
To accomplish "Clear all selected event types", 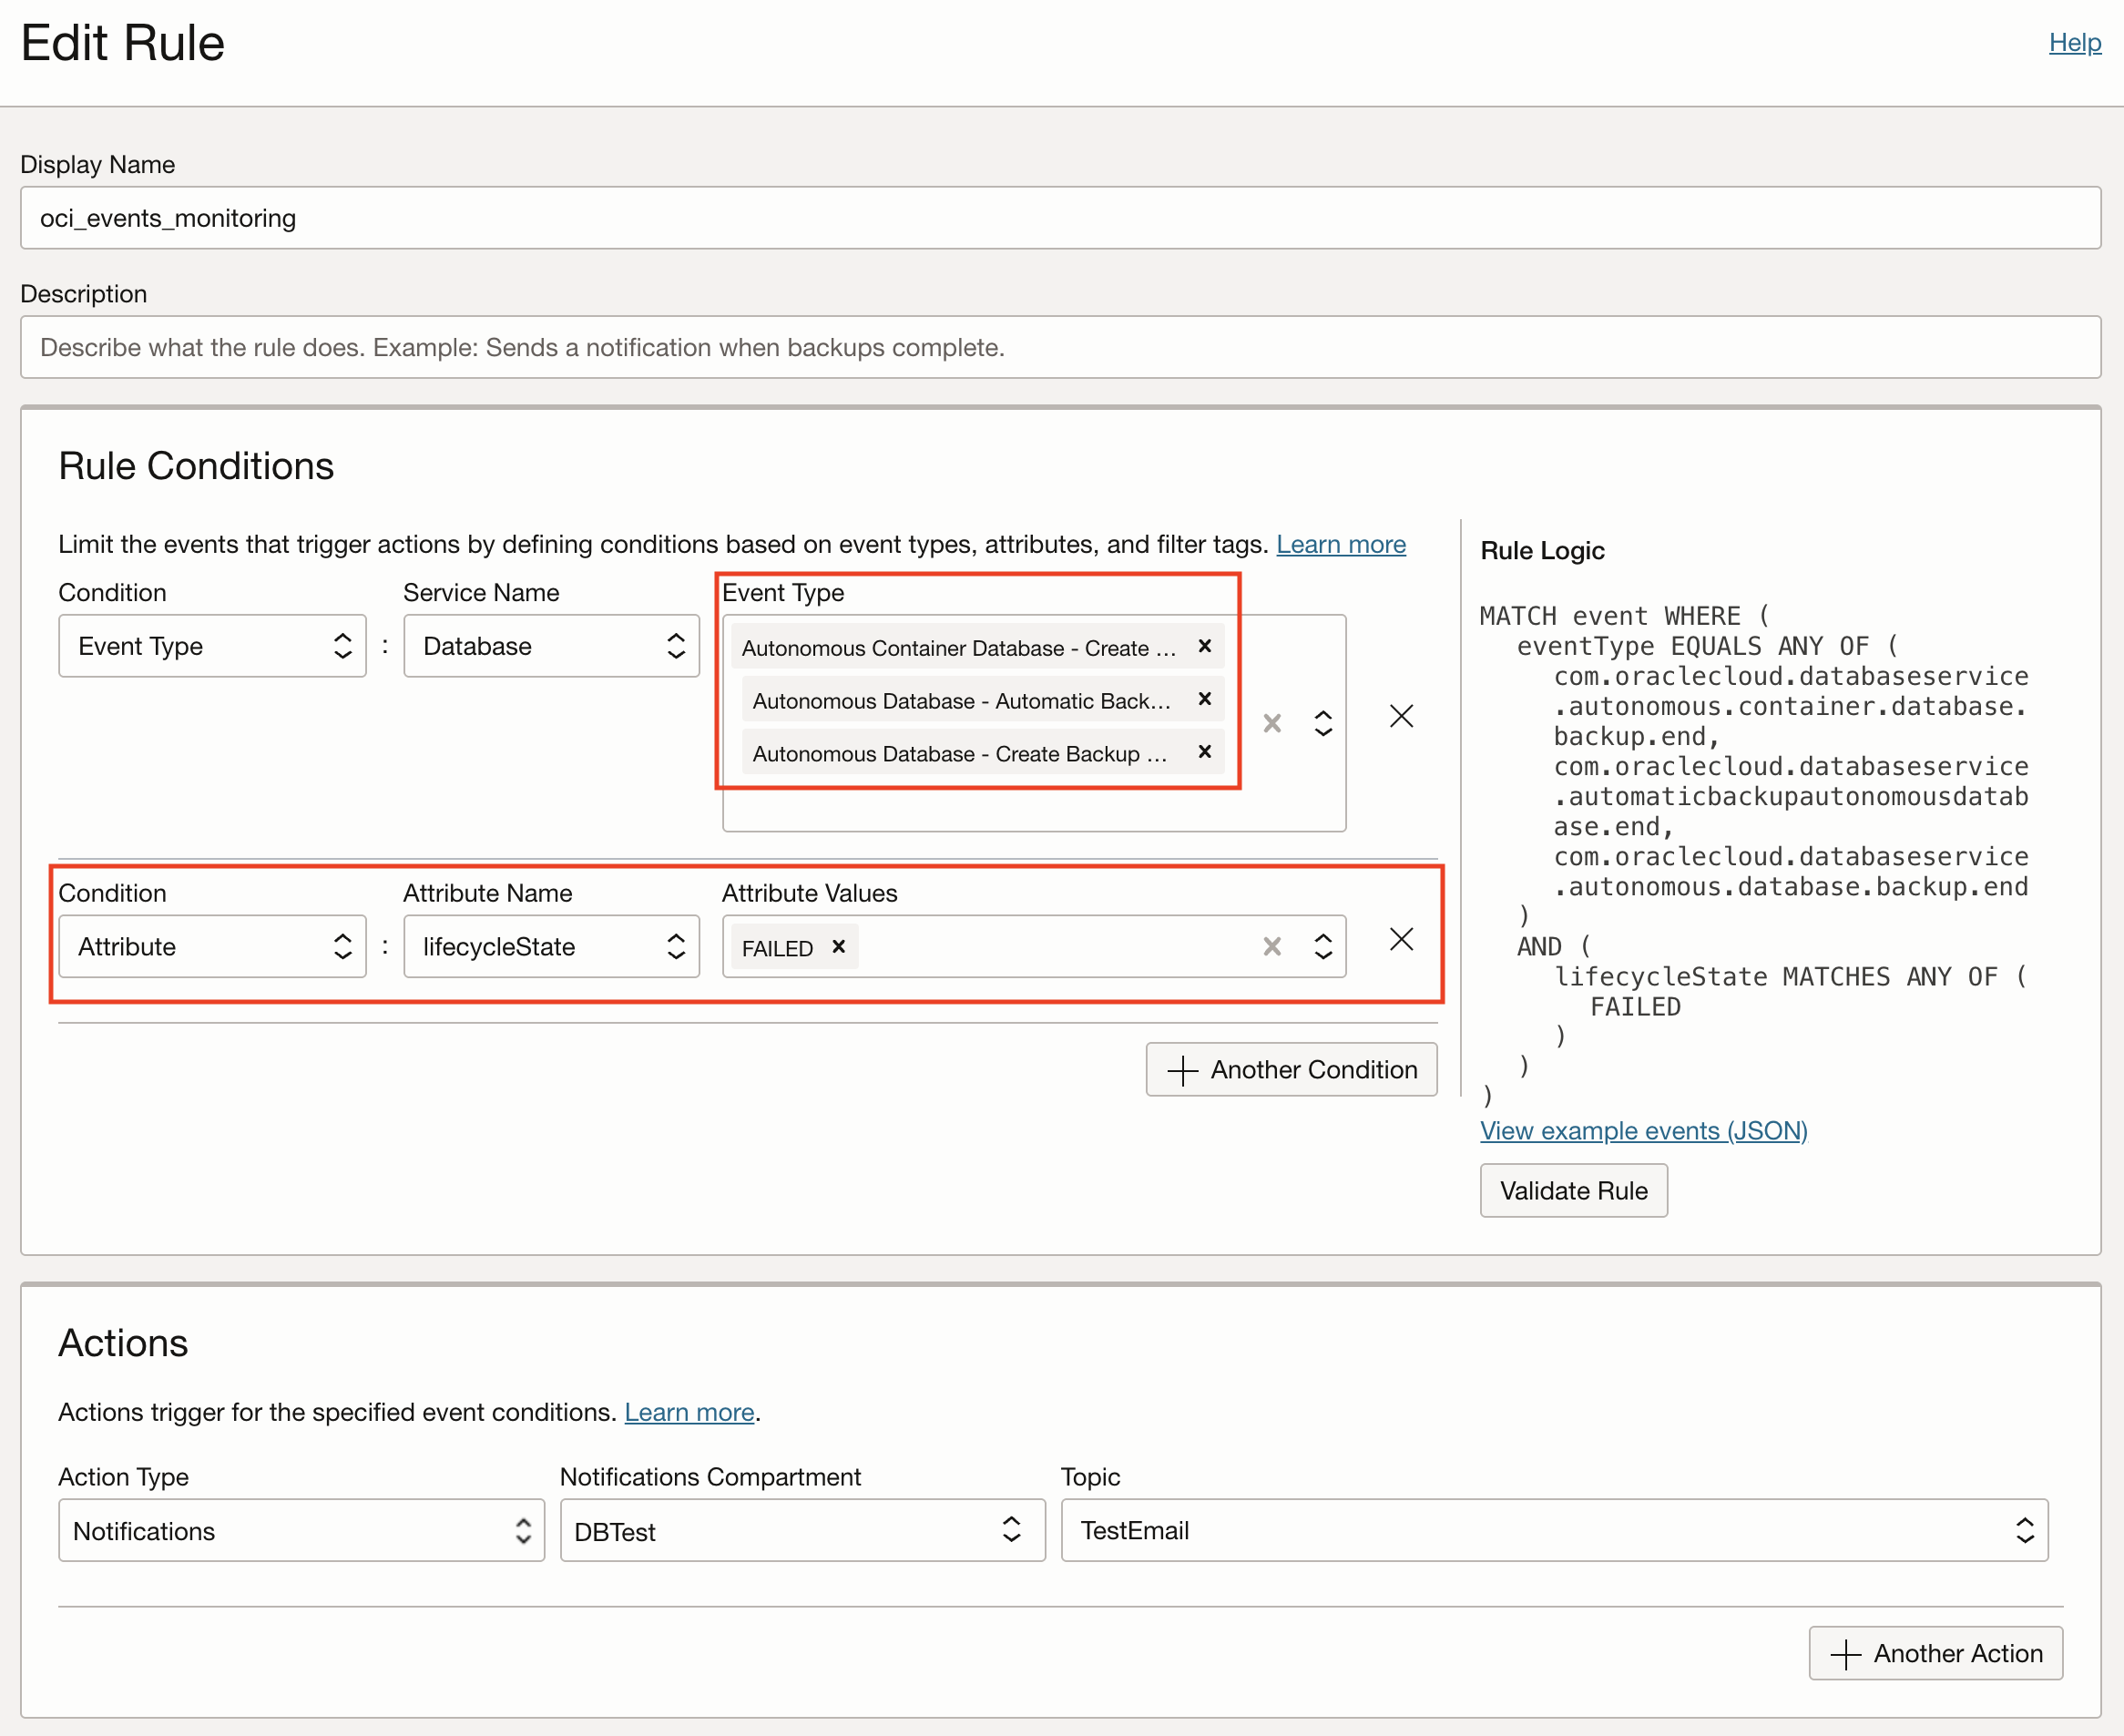I will 1271,723.
